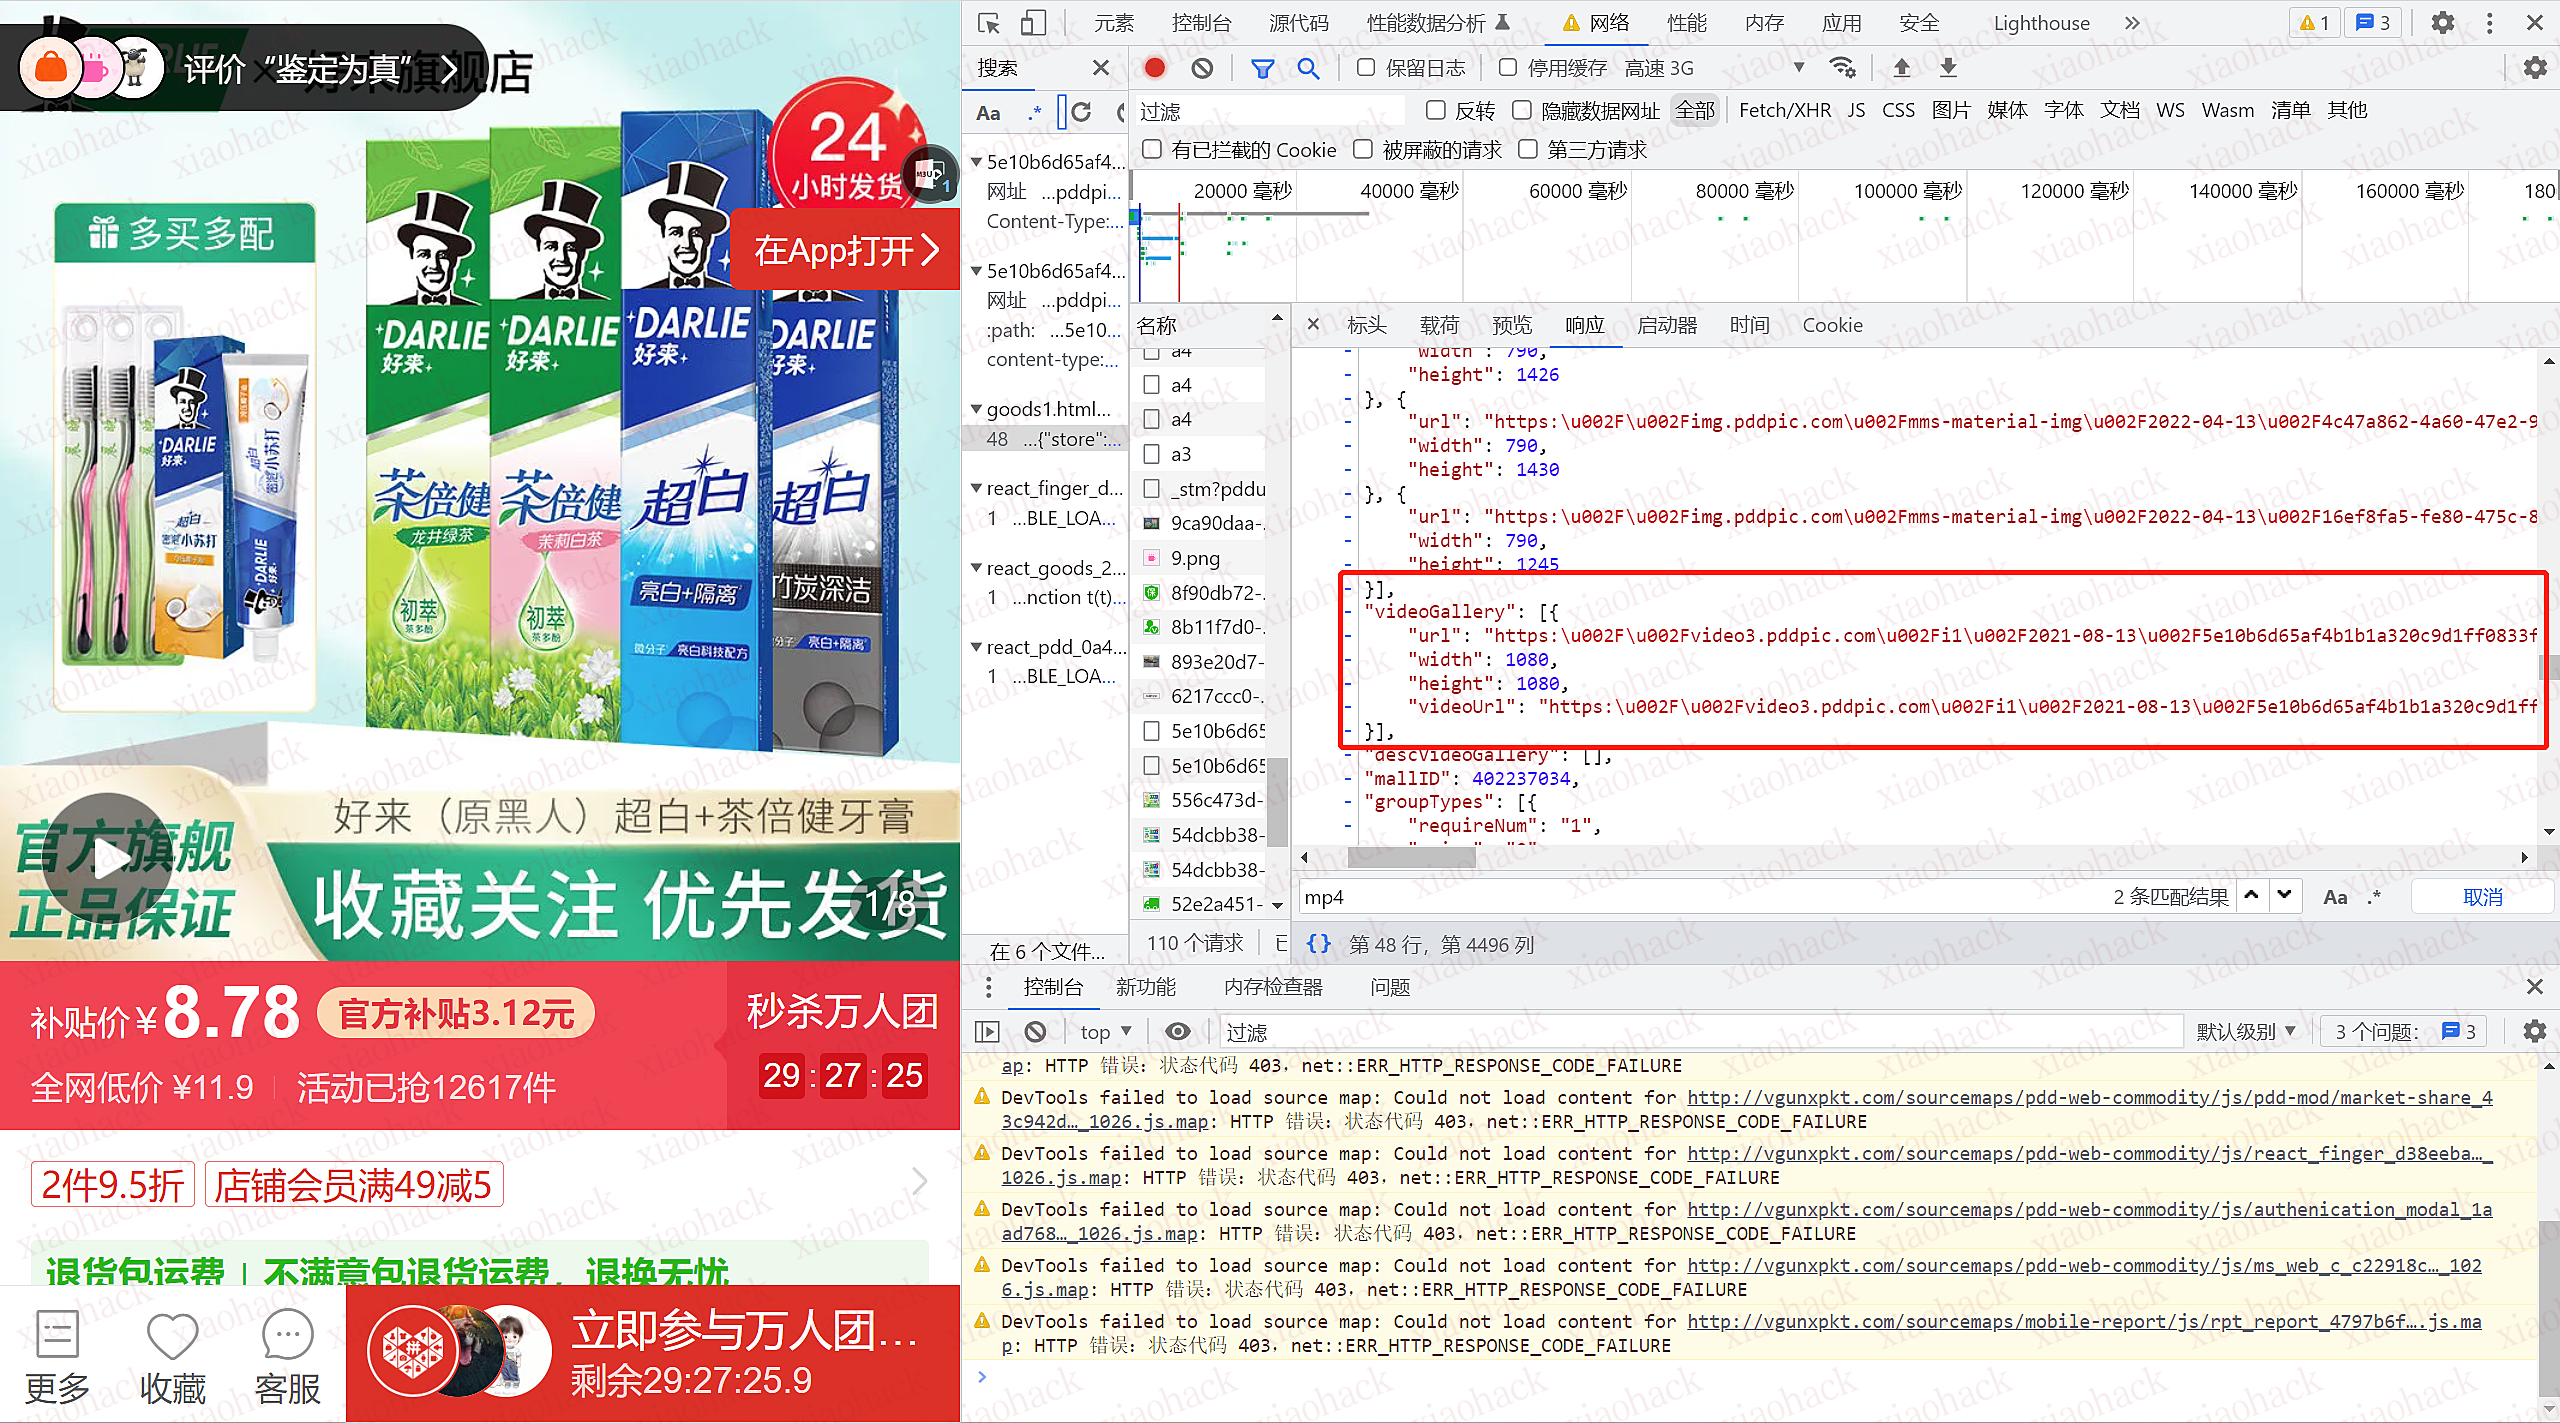Tick the 隐藏数据网址 checkbox
Screen dimensions: 2560x1423
pos(1522,110)
